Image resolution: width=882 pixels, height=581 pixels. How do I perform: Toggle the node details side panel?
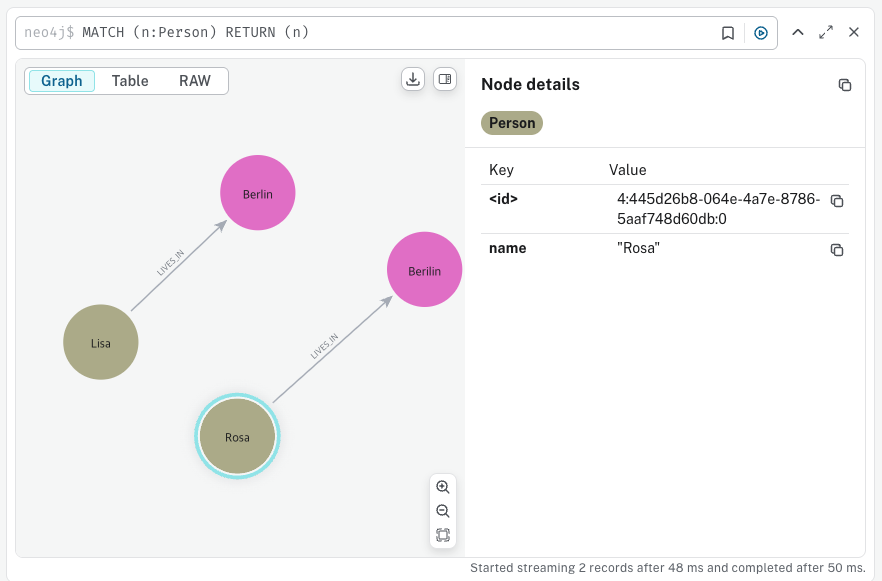pos(445,80)
